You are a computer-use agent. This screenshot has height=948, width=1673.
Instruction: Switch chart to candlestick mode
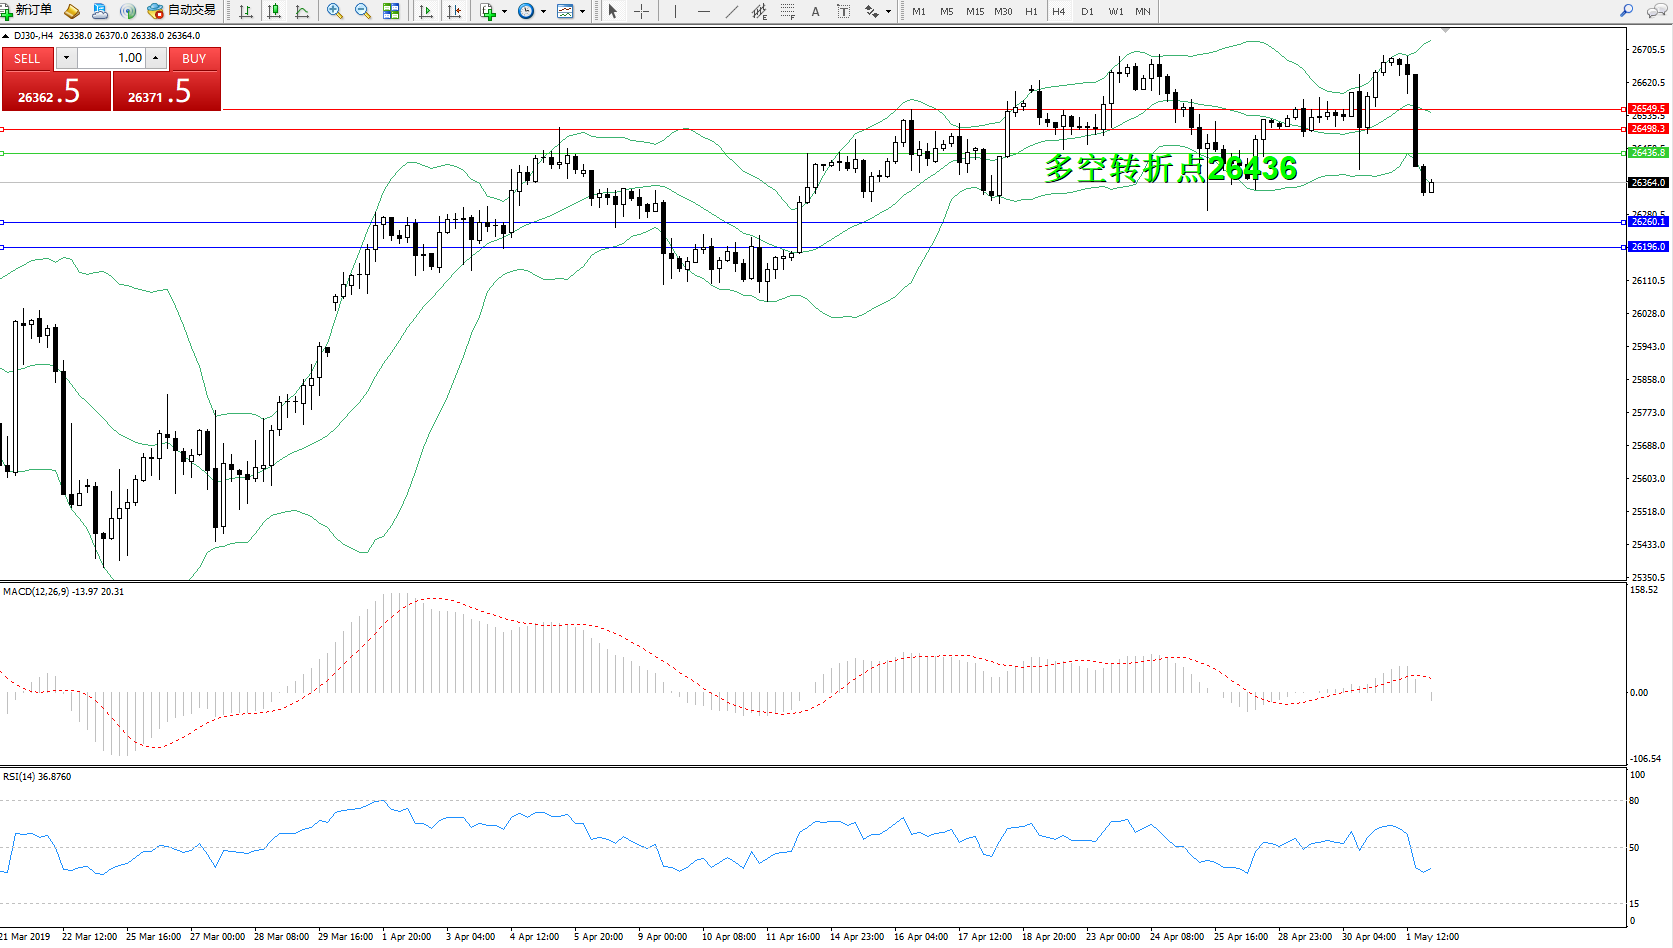tap(274, 11)
